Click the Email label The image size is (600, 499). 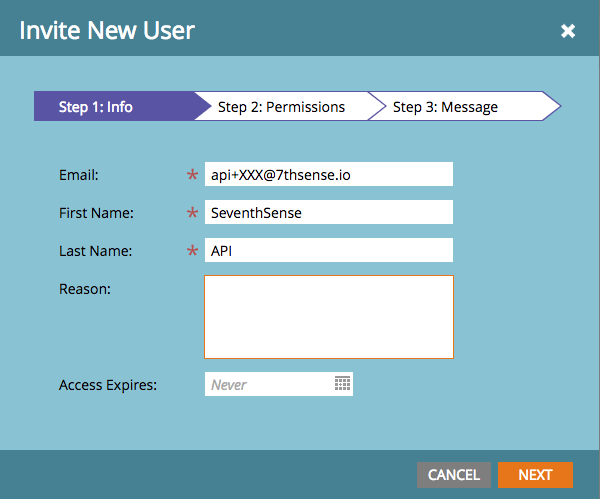pyautogui.click(x=79, y=175)
